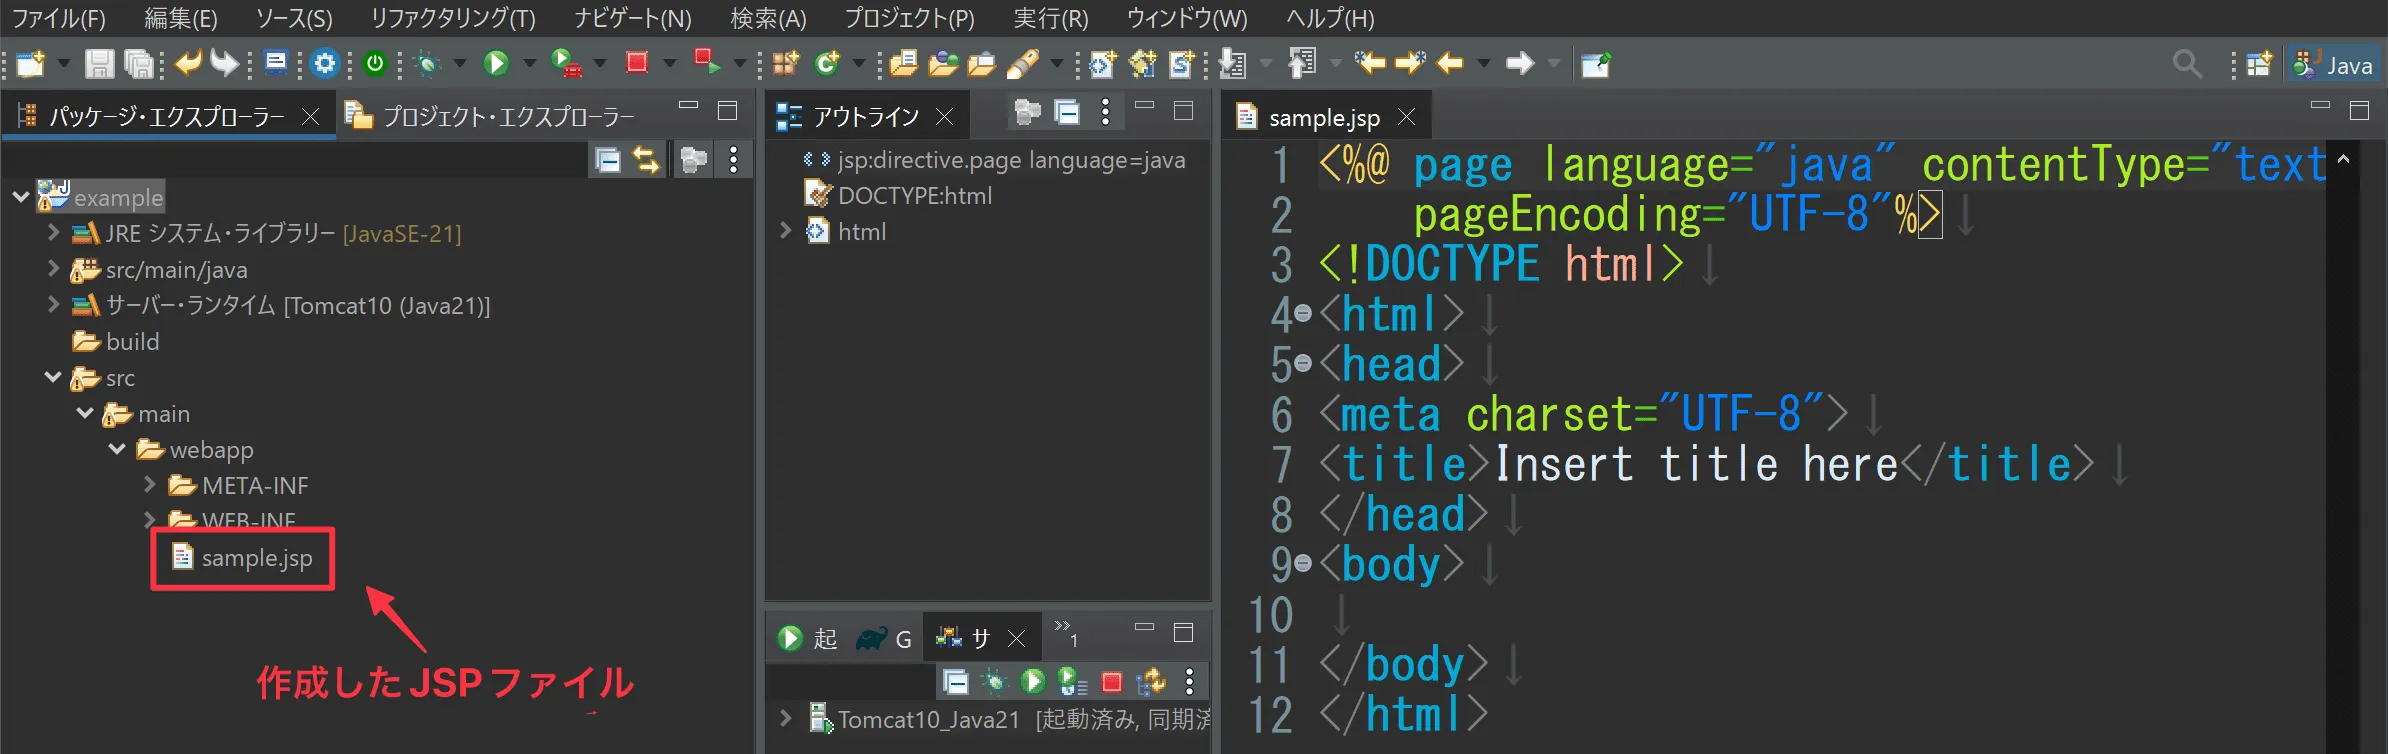Open the dropdown arrow next to the Debug icon
Image resolution: width=2388 pixels, height=754 pixels.
coord(459,64)
